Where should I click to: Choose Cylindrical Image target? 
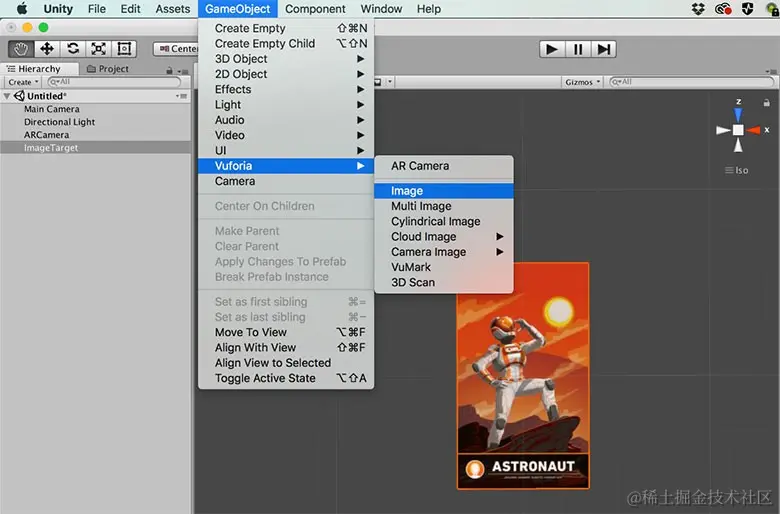coord(444,221)
